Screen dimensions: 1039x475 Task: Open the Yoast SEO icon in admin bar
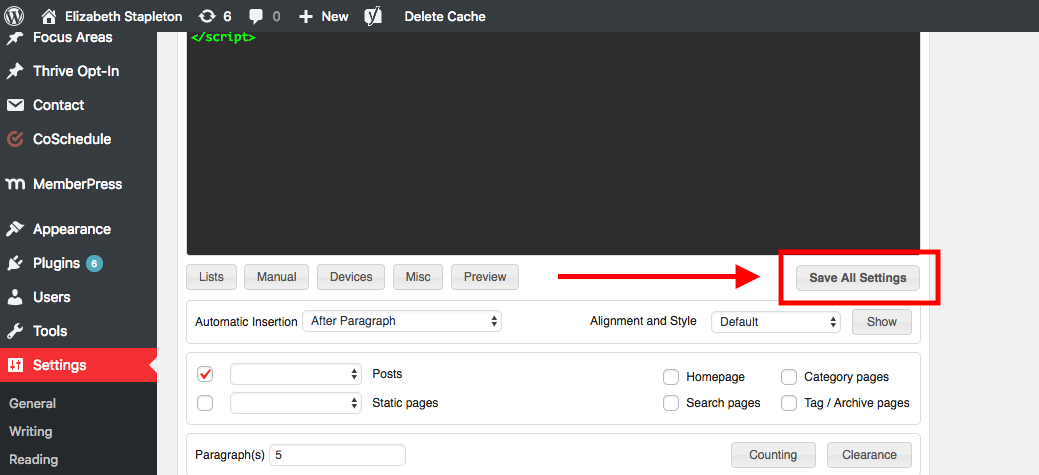(373, 16)
